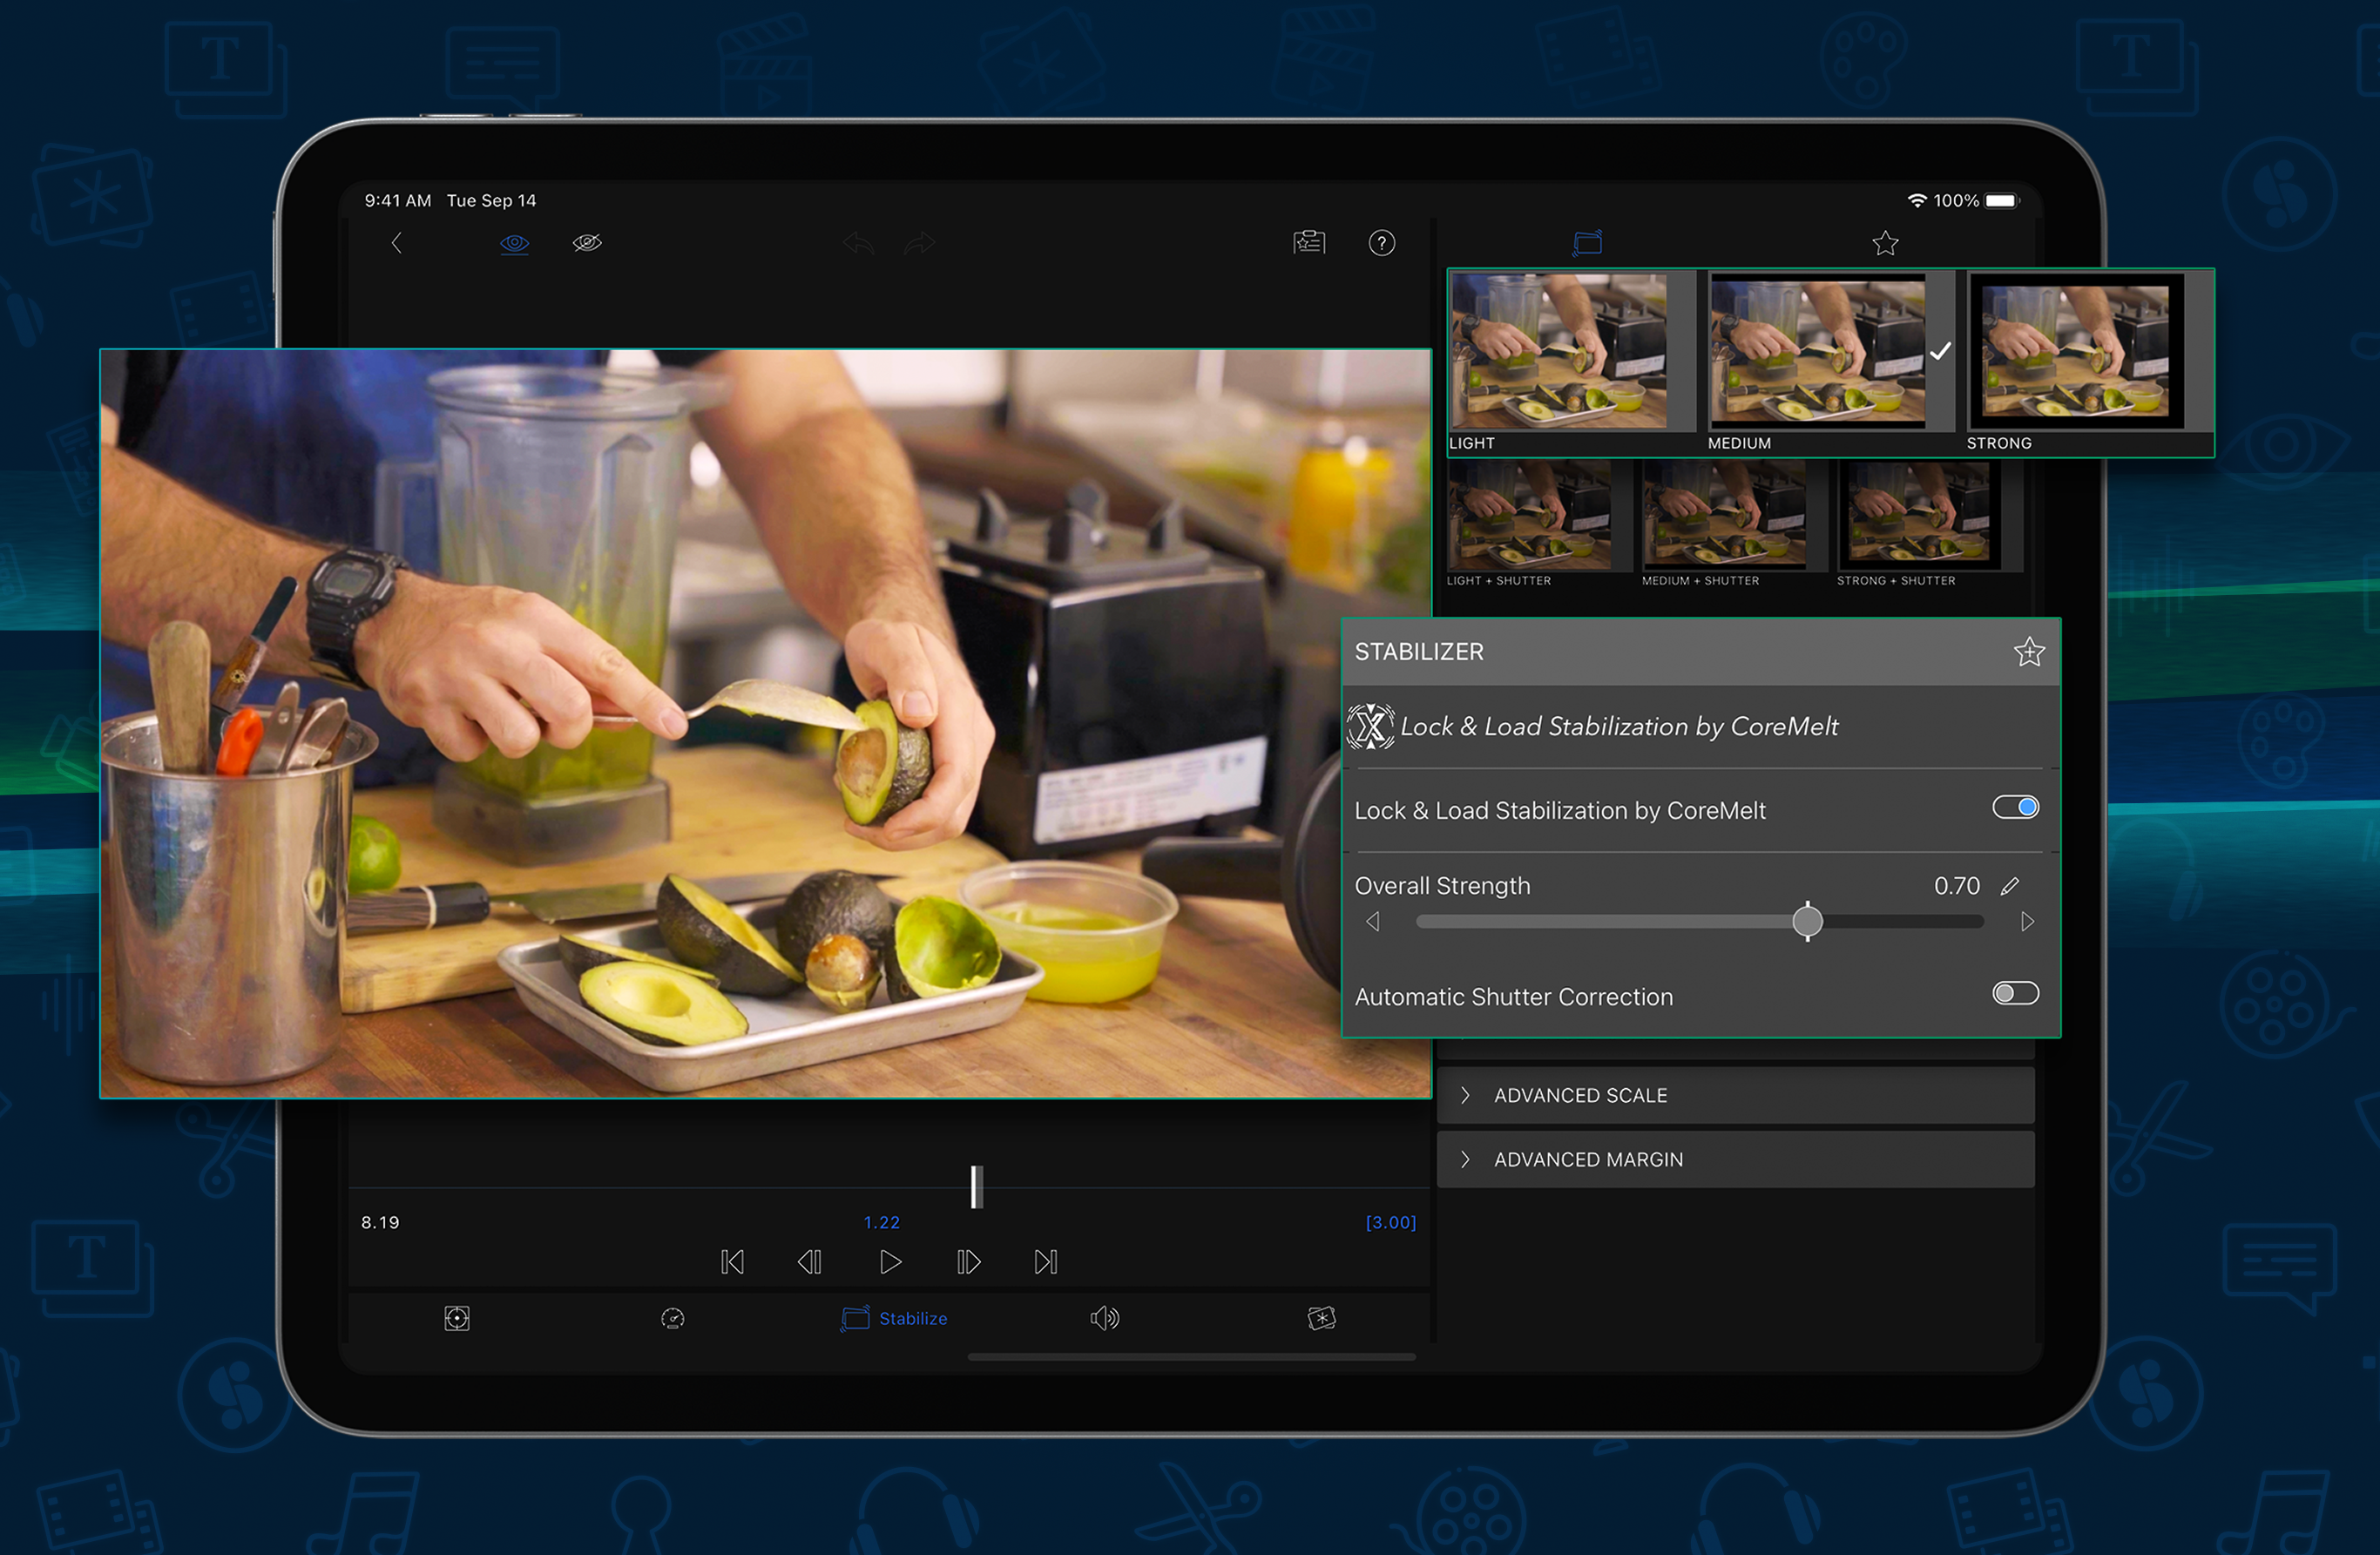Open the crop/transform tool in bottom bar

click(x=457, y=1318)
